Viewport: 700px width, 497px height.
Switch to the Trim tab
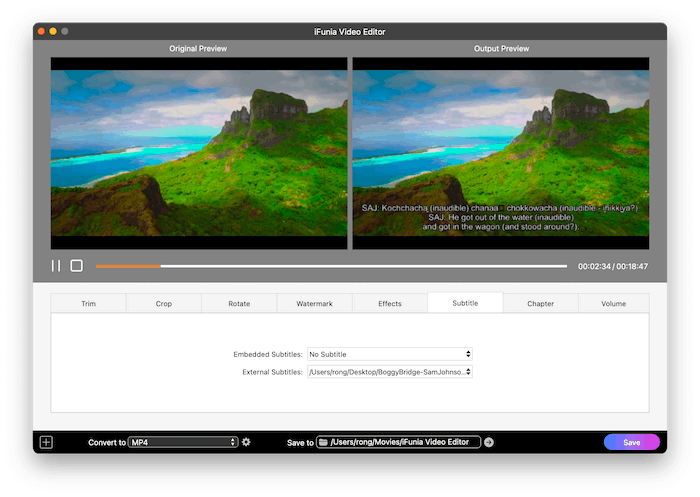coord(88,303)
